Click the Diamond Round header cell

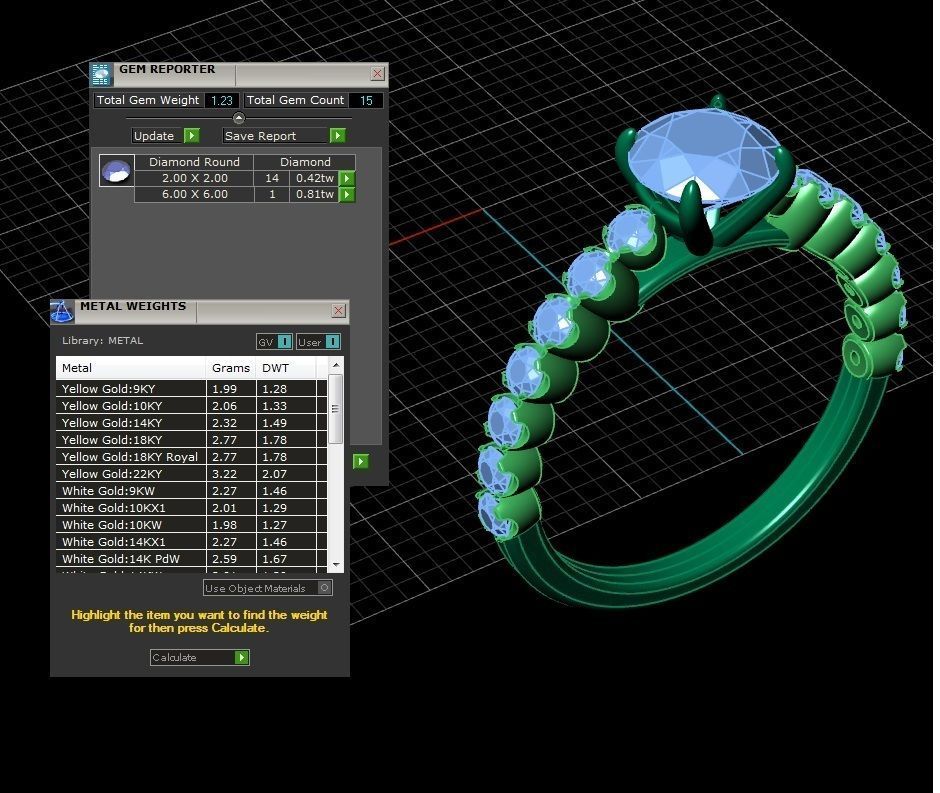(x=194, y=162)
